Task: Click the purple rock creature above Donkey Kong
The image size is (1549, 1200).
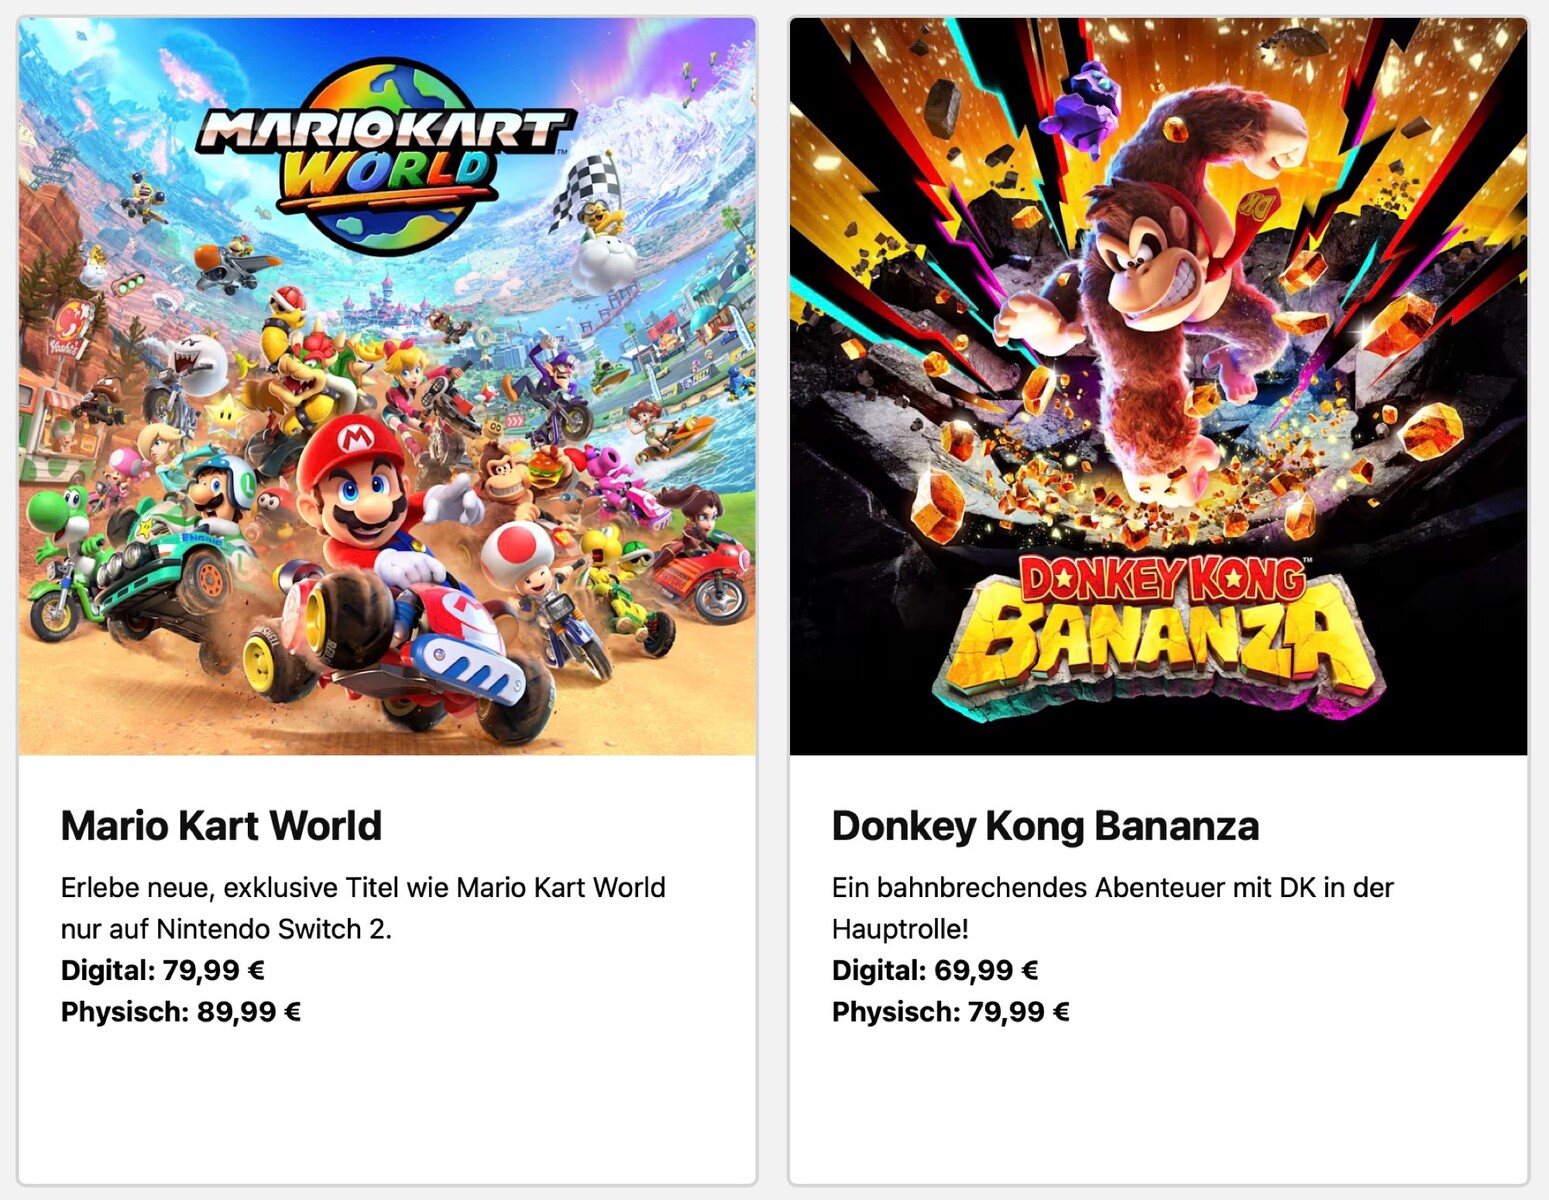Action: click(1084, 102)
